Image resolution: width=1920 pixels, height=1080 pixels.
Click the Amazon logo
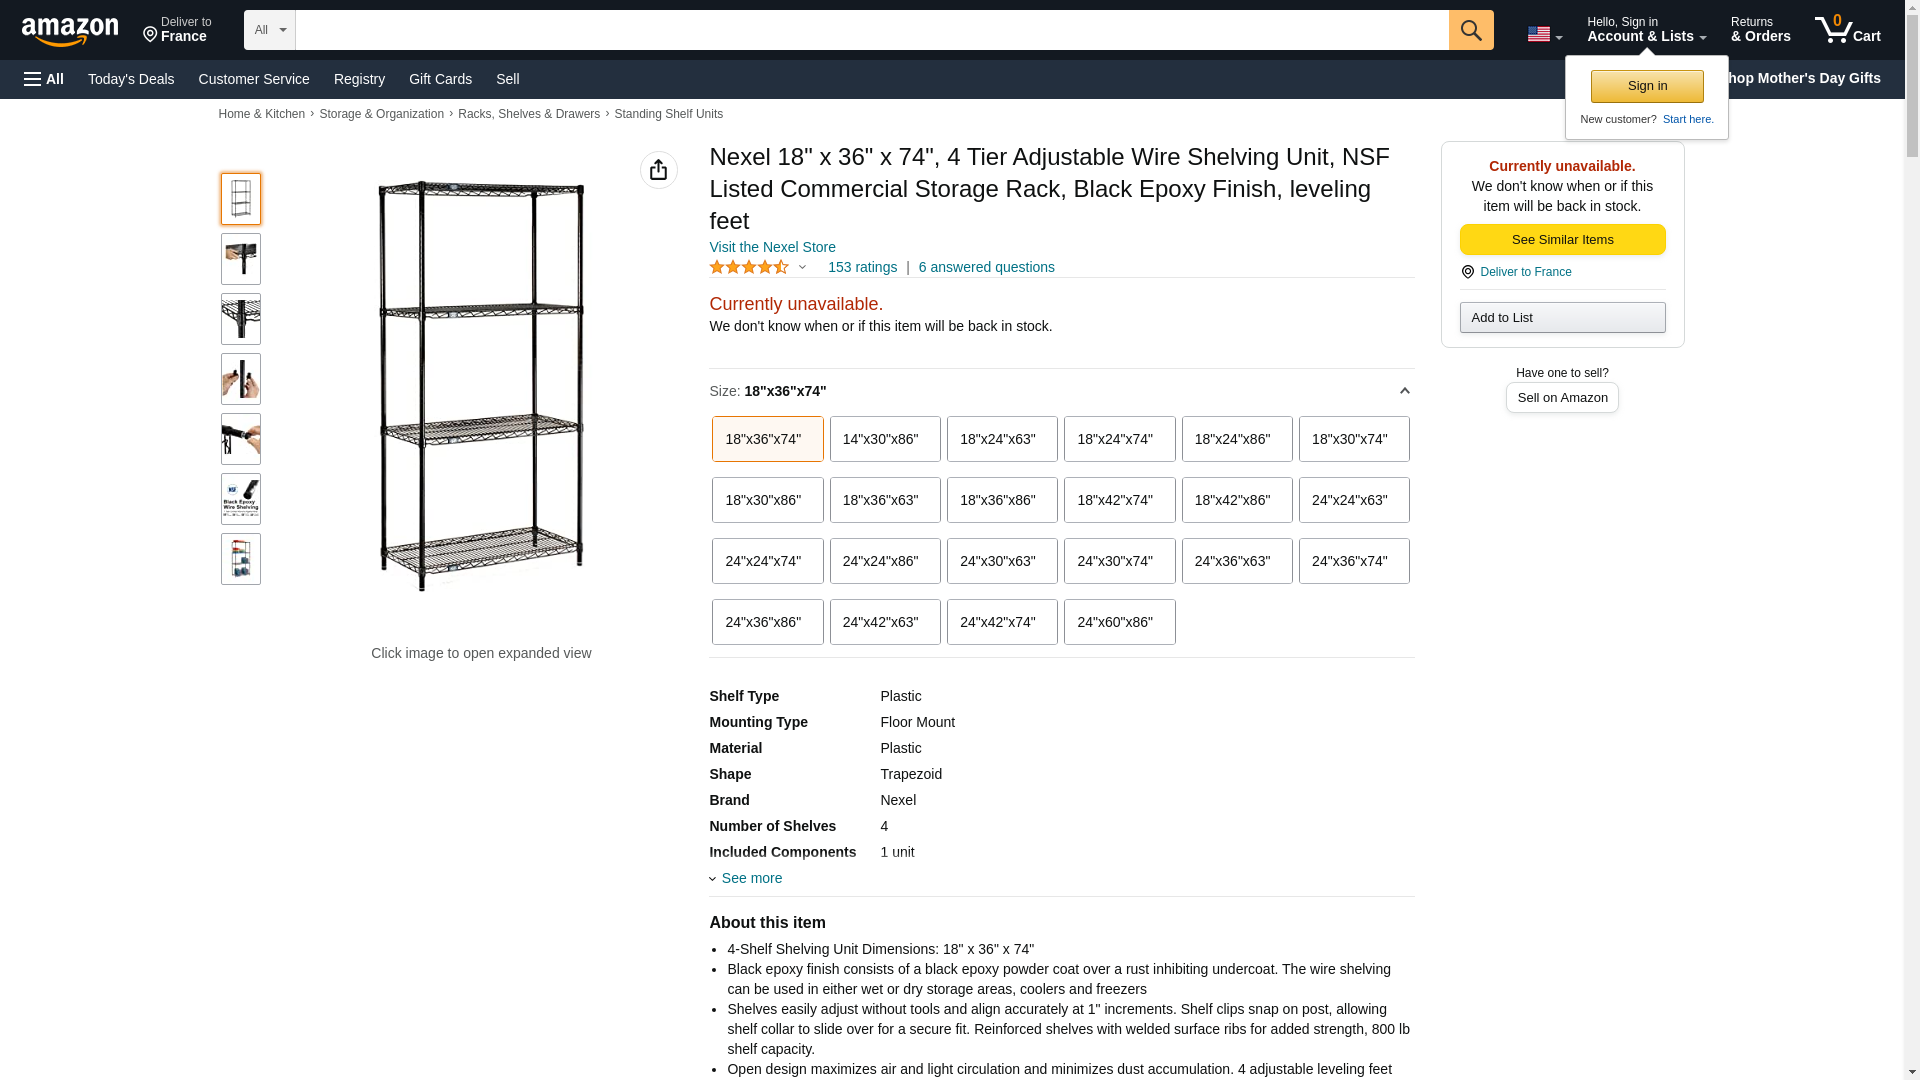click(70, 32)
